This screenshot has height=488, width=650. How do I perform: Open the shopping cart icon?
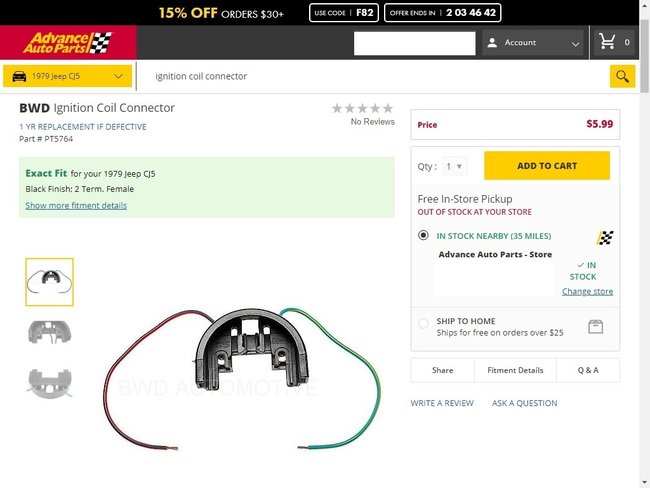click(606, 42)
